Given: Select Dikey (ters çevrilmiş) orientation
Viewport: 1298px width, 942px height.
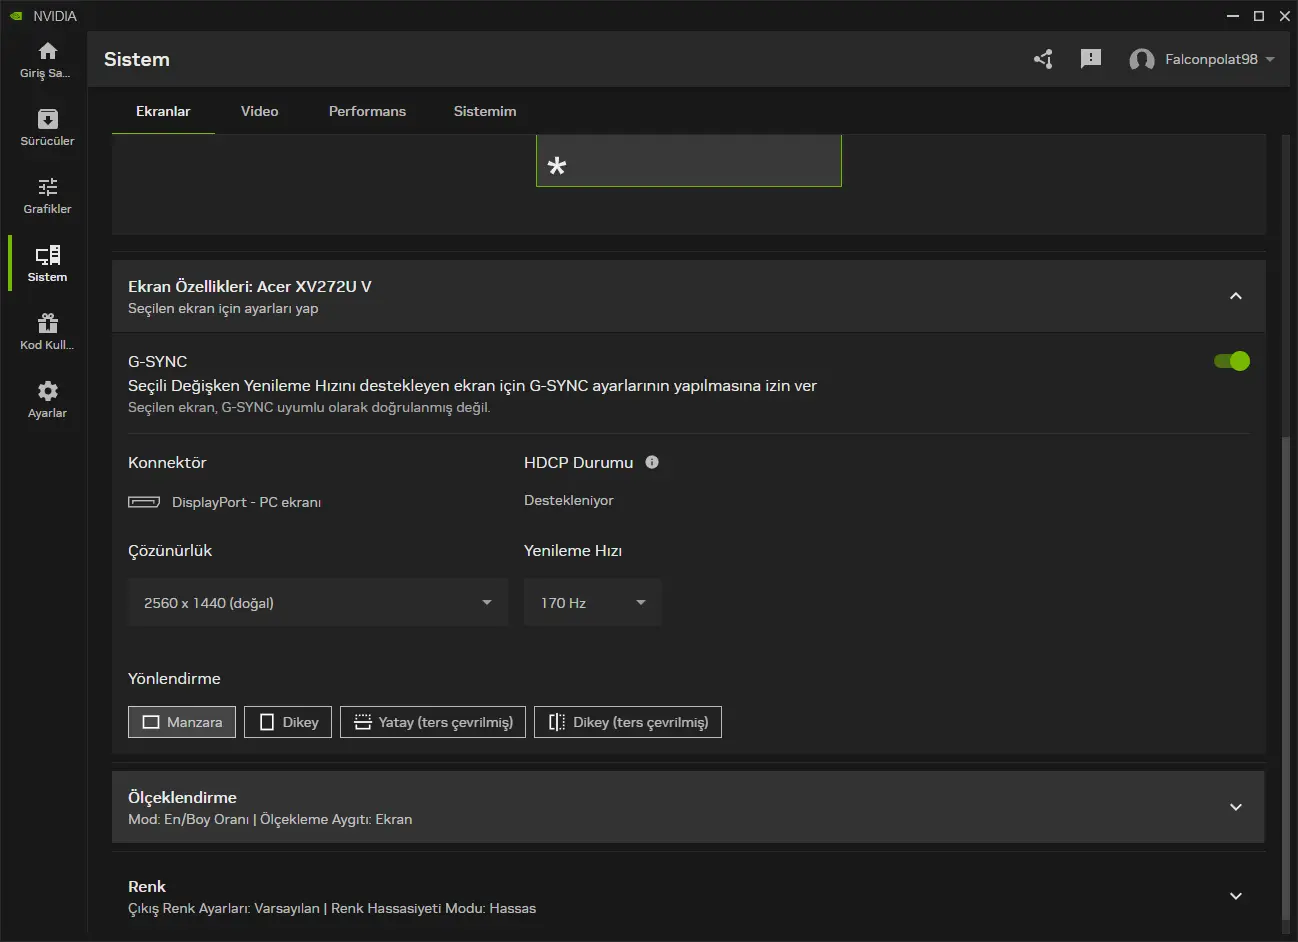Looking at the screenshot, I should pos(628,722).
